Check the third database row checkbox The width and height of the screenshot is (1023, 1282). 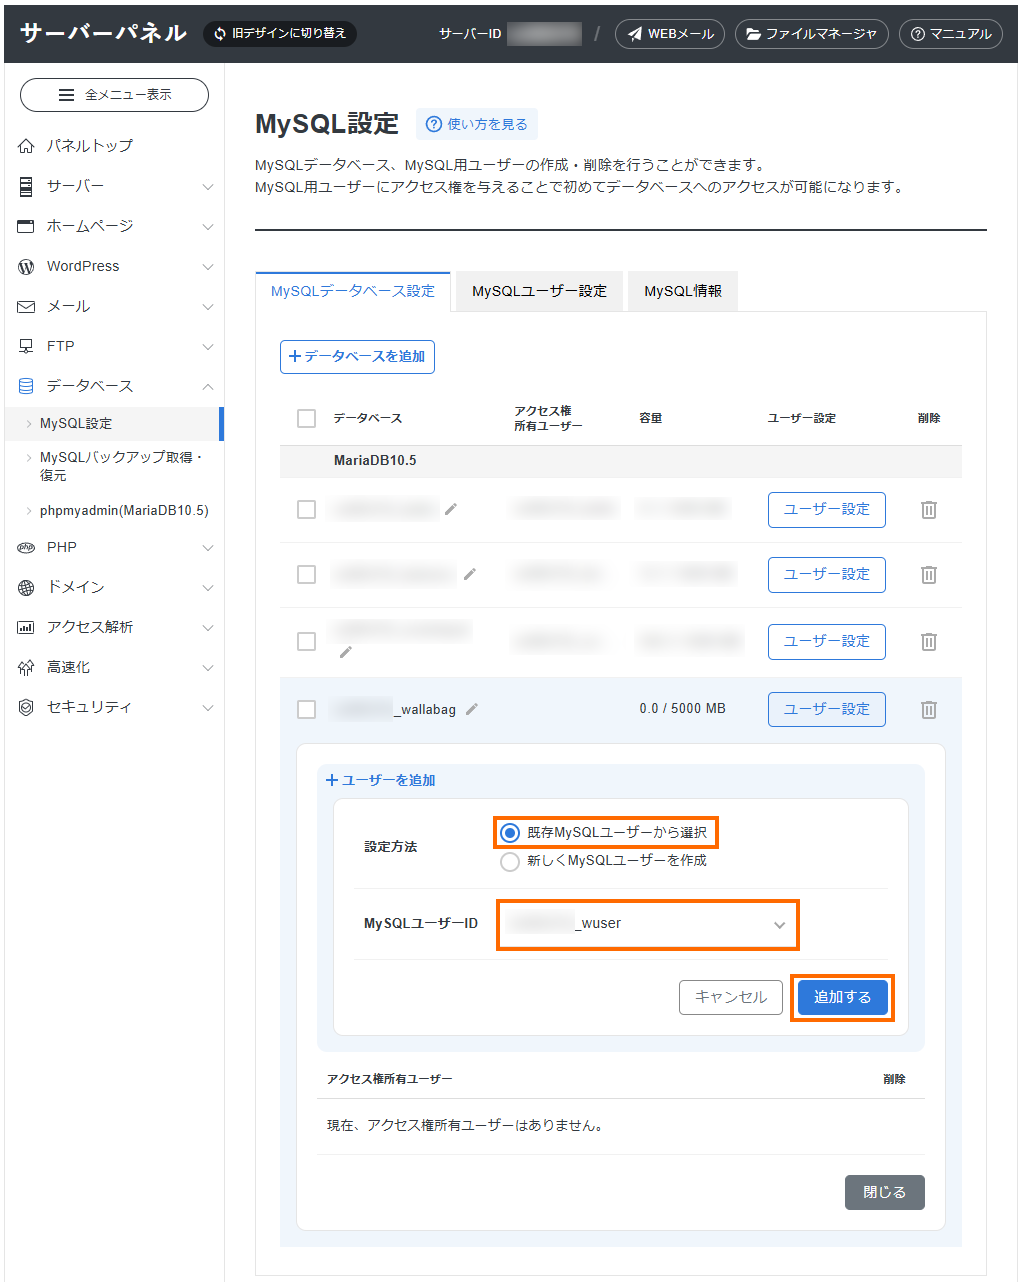(x=307, y=641)
